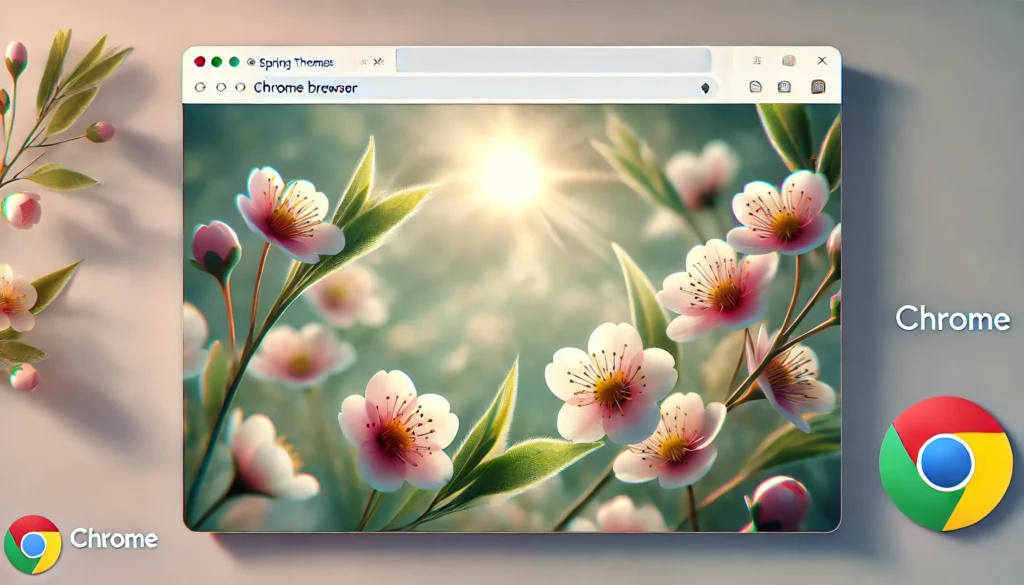Click the Chrome label near the bottom logo

113,538
